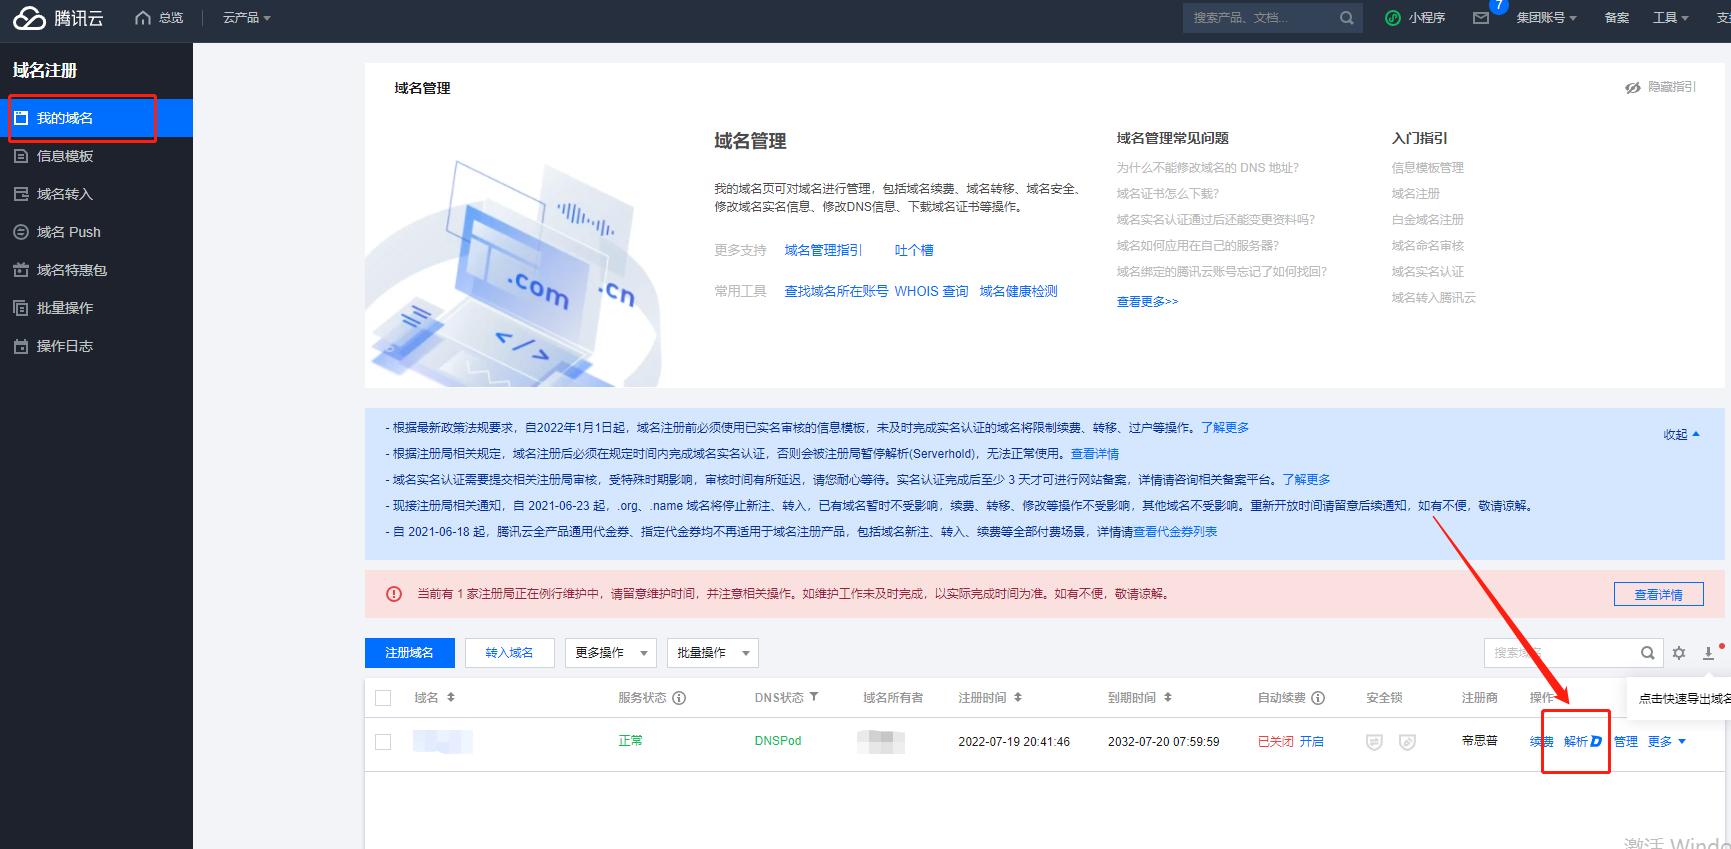The height and width of the screenshot is (849, 1731).
Task: Open FAQ 域名如何应用在自己的服务器?
Action: (x=1197, y=246)
